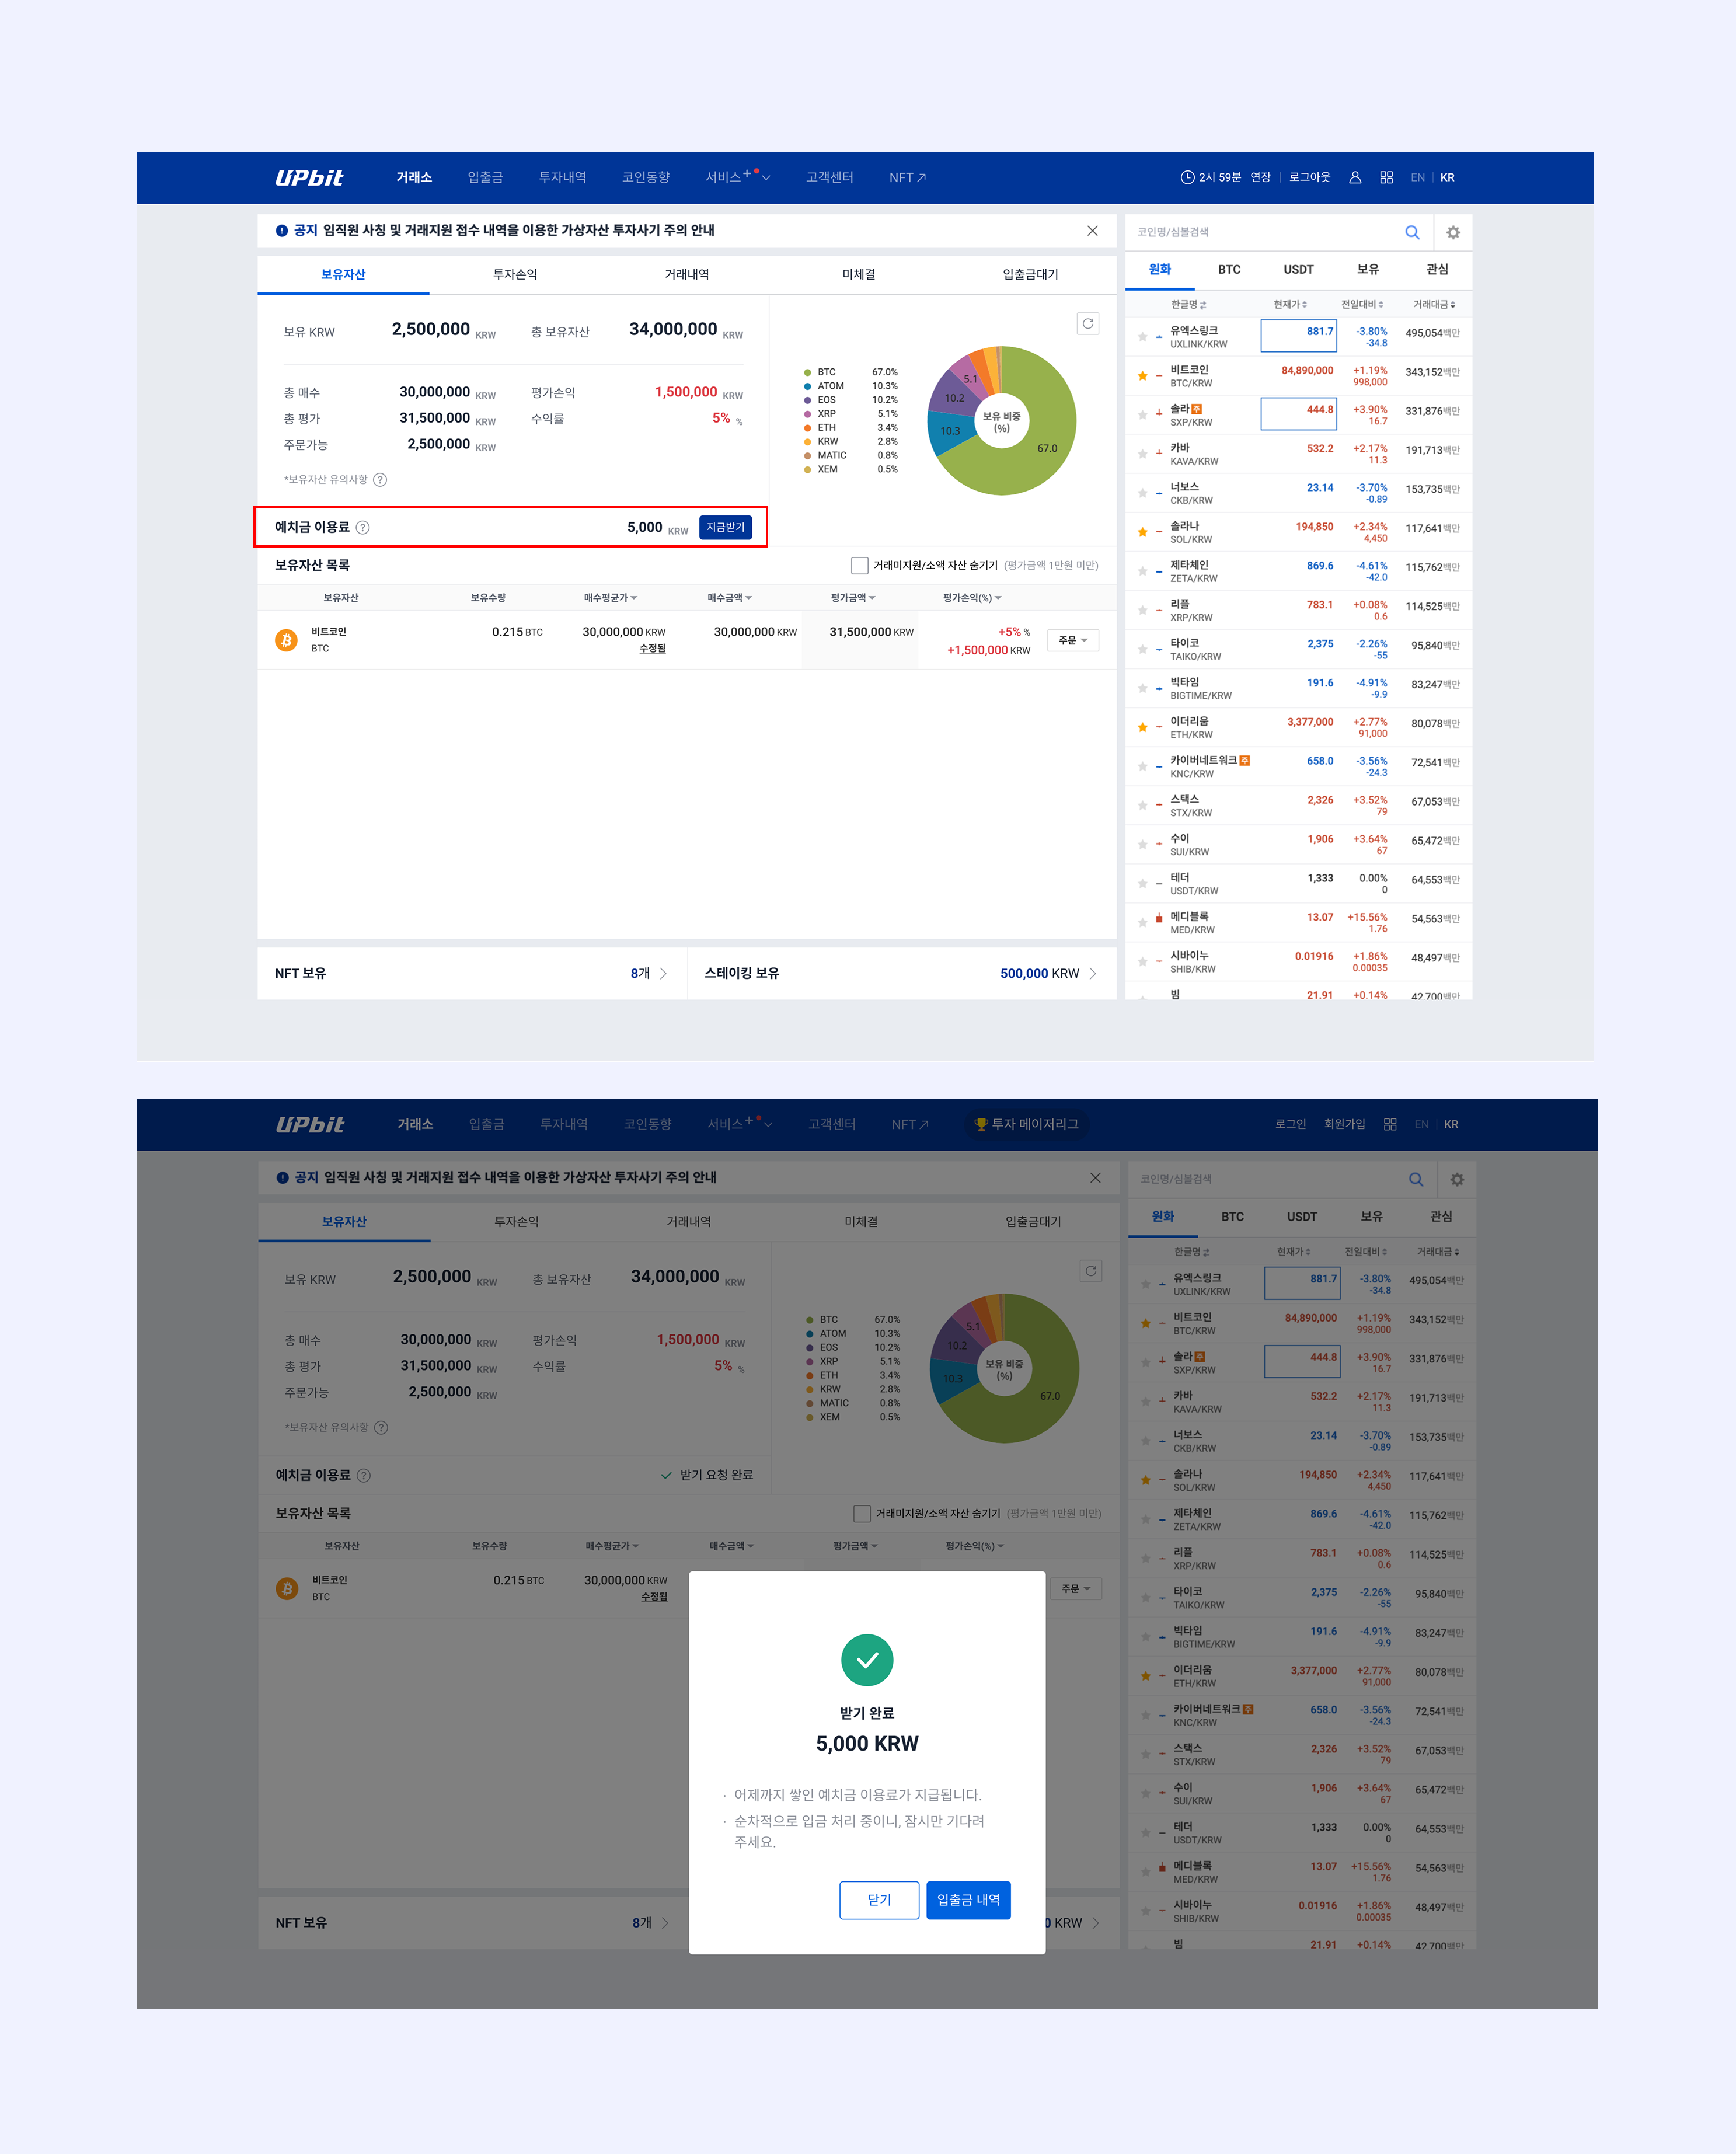Click the trophy icon of 투자 메이저리그
Viewport: 1736px width, 2154px height.
click(x=981, y=1124)
